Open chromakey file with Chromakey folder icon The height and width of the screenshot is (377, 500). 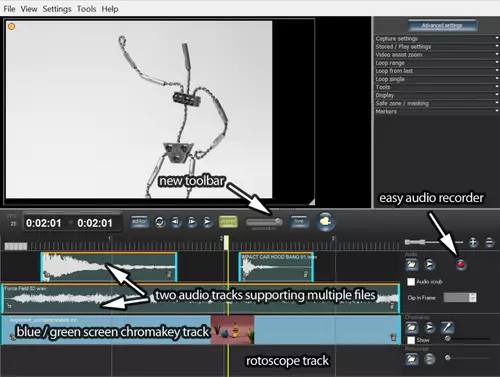(x=412, y=328)
